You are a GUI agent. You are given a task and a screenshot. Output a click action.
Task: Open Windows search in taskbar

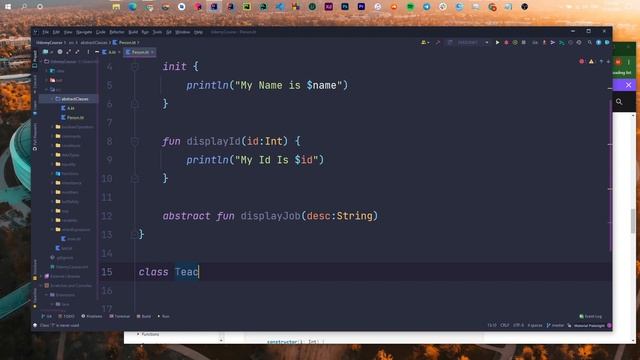[24, 7]
